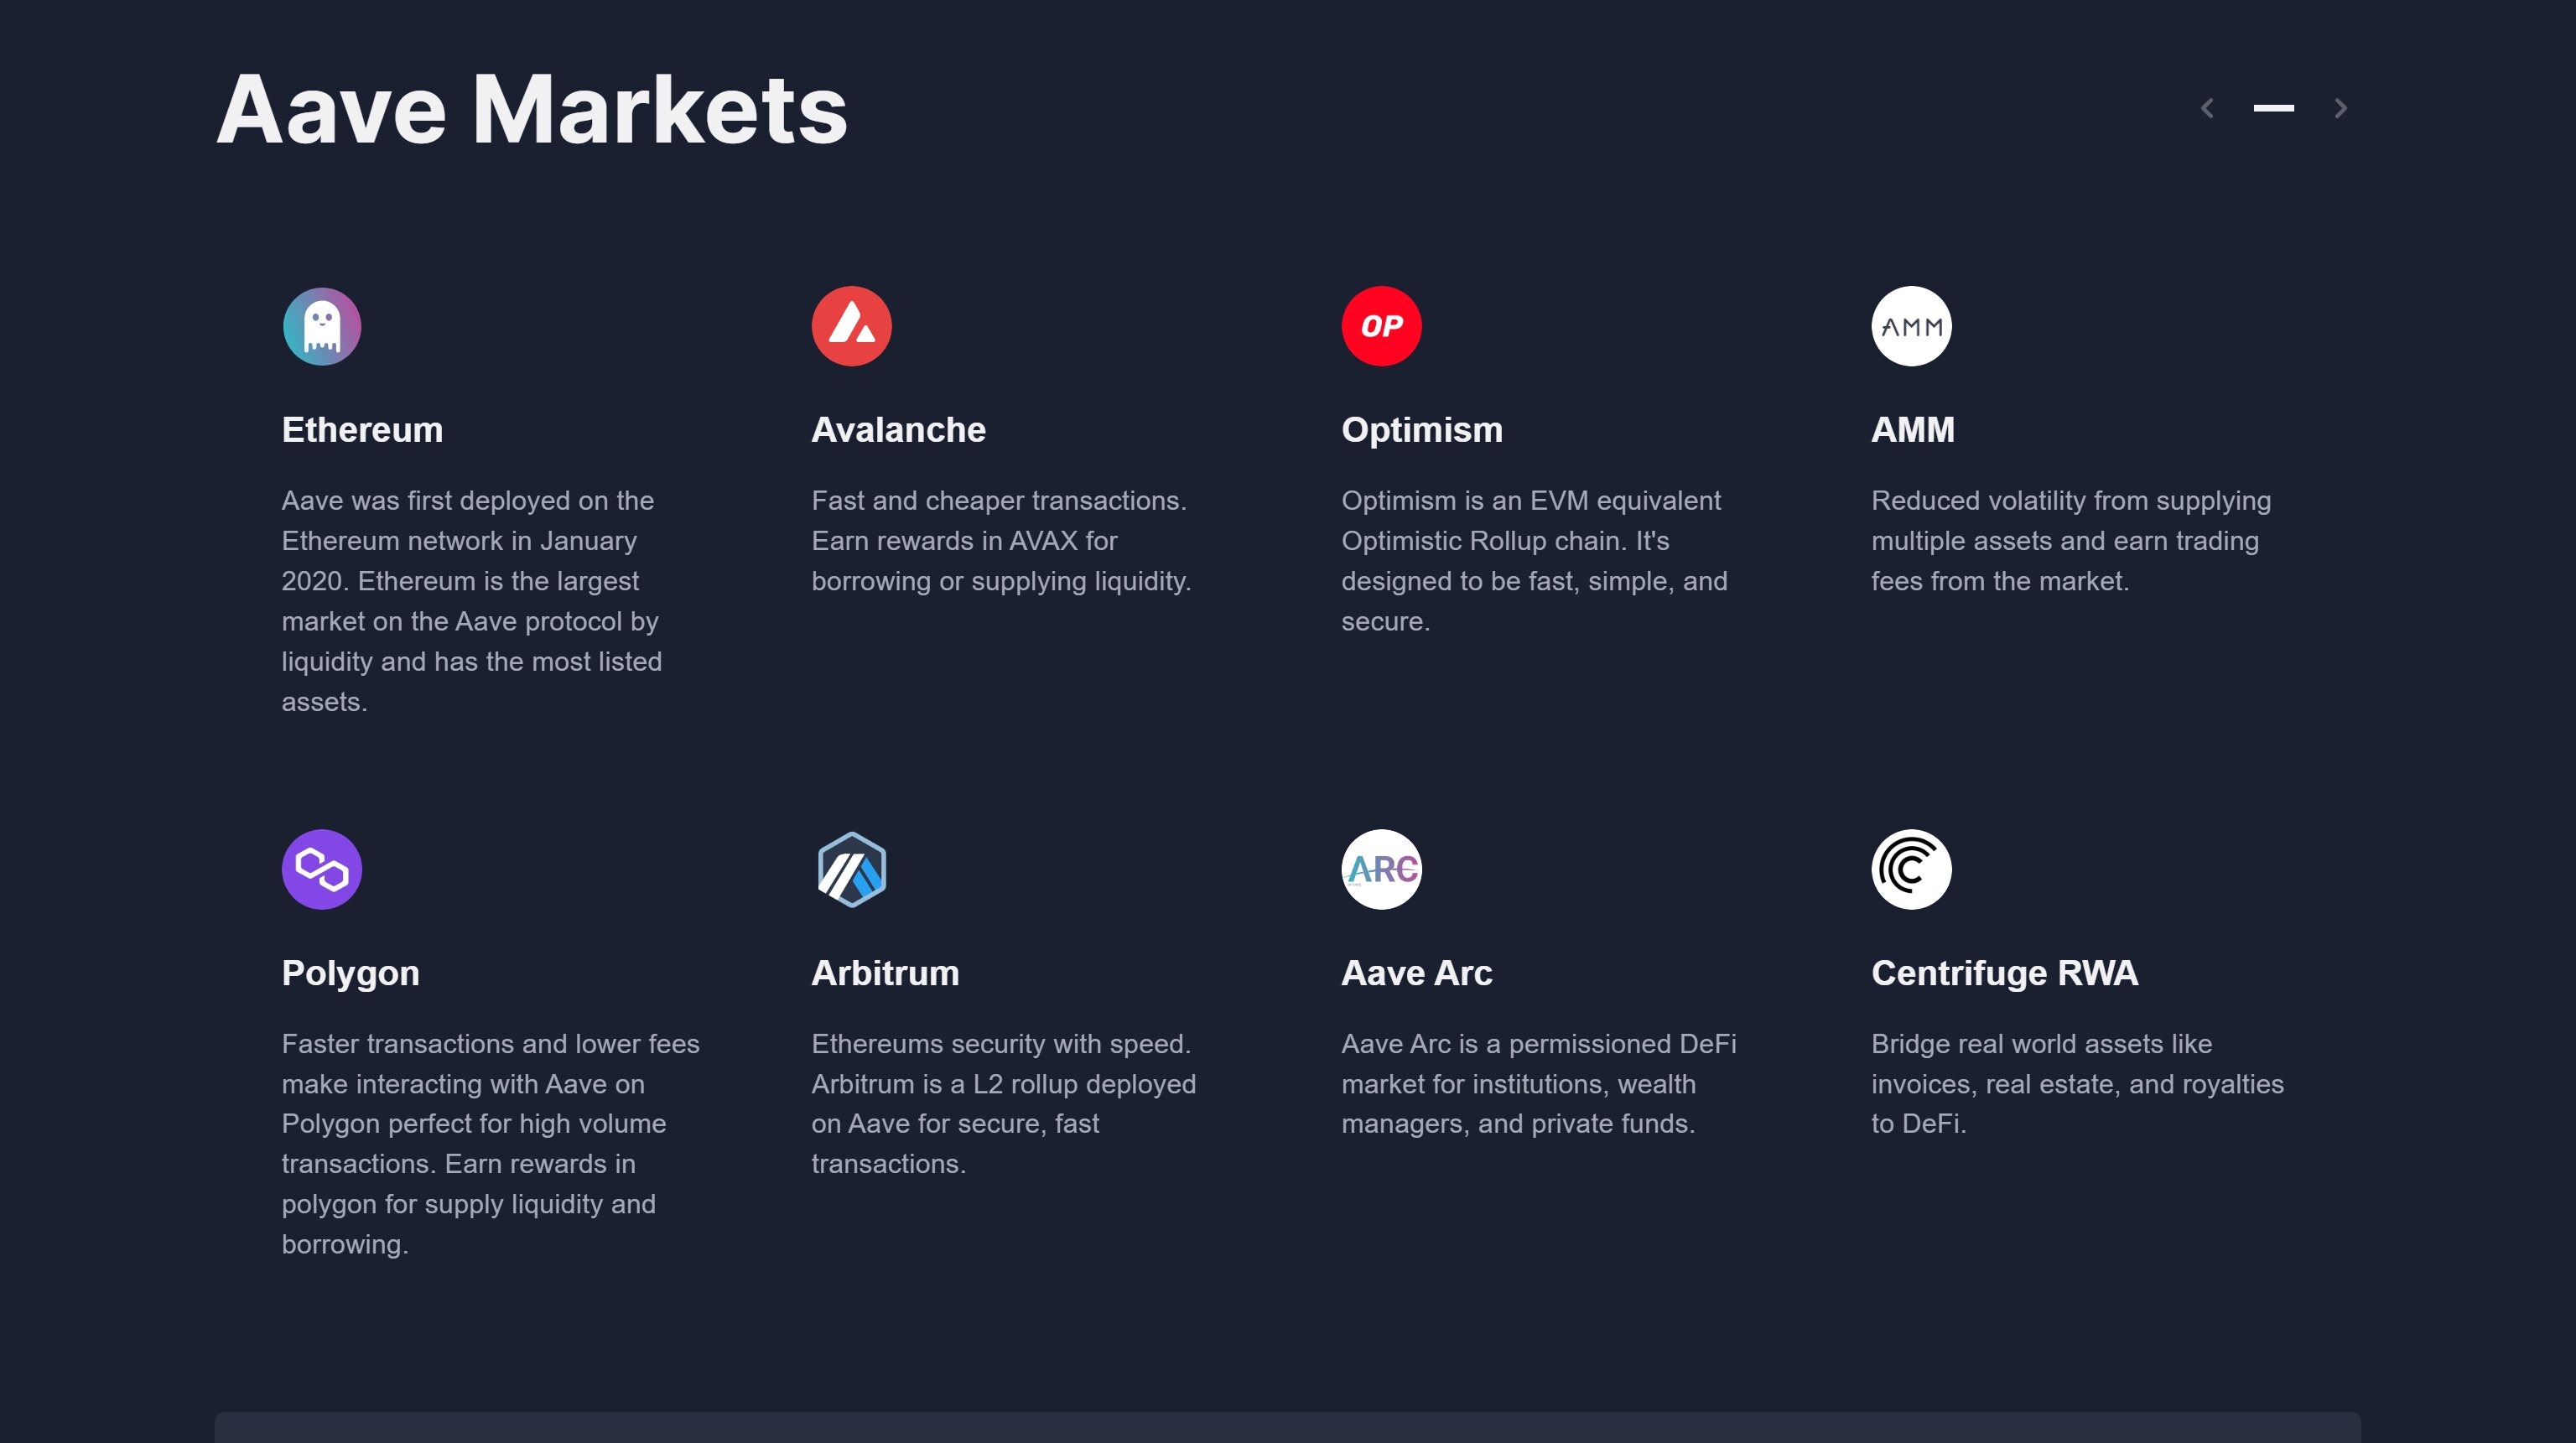
Task: Go to previous markets slide arrow
Action: [2207, 108]
